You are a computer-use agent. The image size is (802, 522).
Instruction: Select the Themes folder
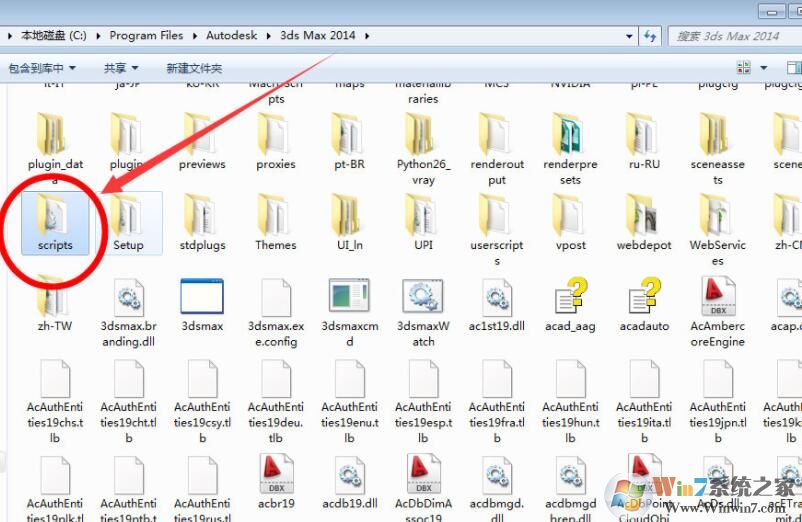[x=276, y=223]
